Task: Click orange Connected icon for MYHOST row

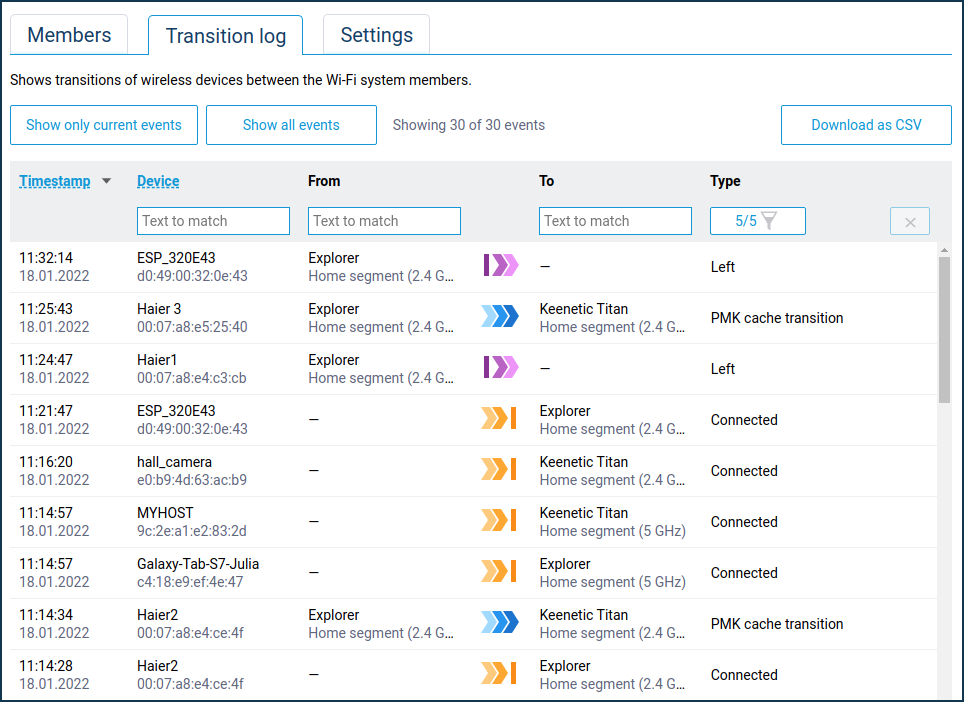Action: point(498,521)
